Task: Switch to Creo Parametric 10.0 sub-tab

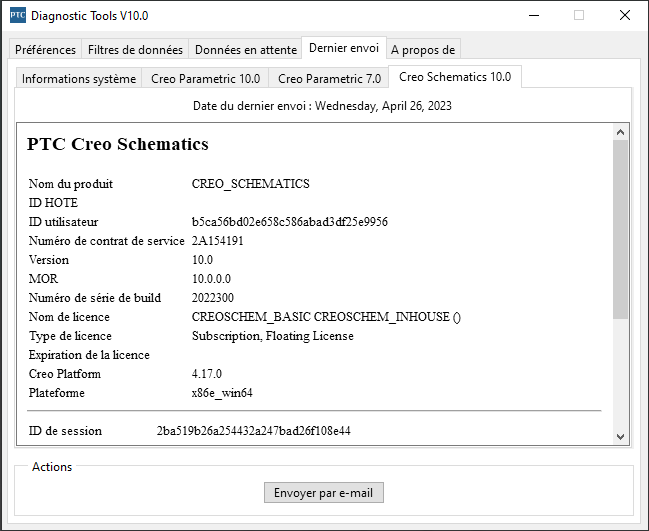Action: tap(206, 79)
